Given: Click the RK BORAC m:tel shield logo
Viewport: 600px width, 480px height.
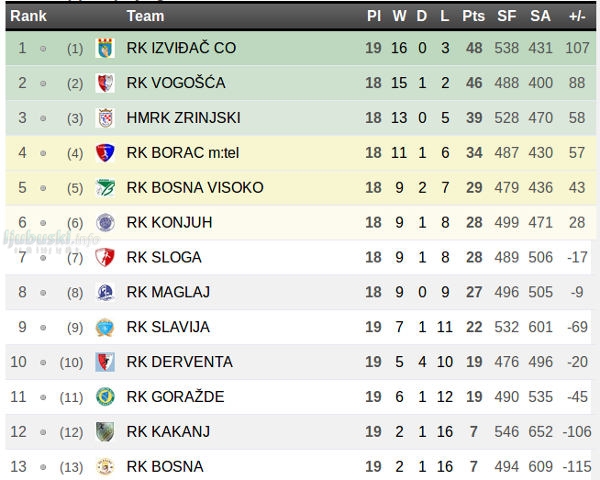Looking at the screenshot, I should pos(105,153).
